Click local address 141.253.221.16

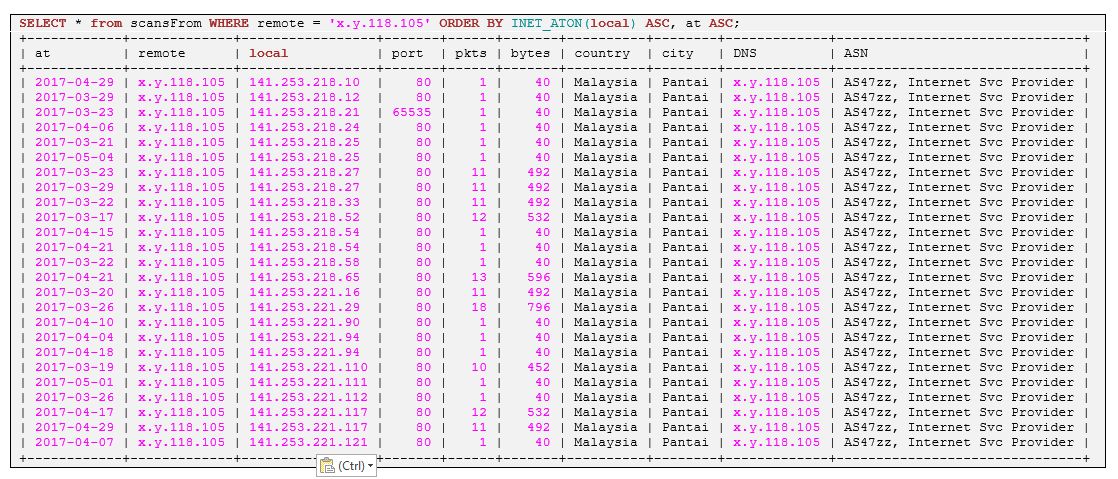click(x=304, y=292)
